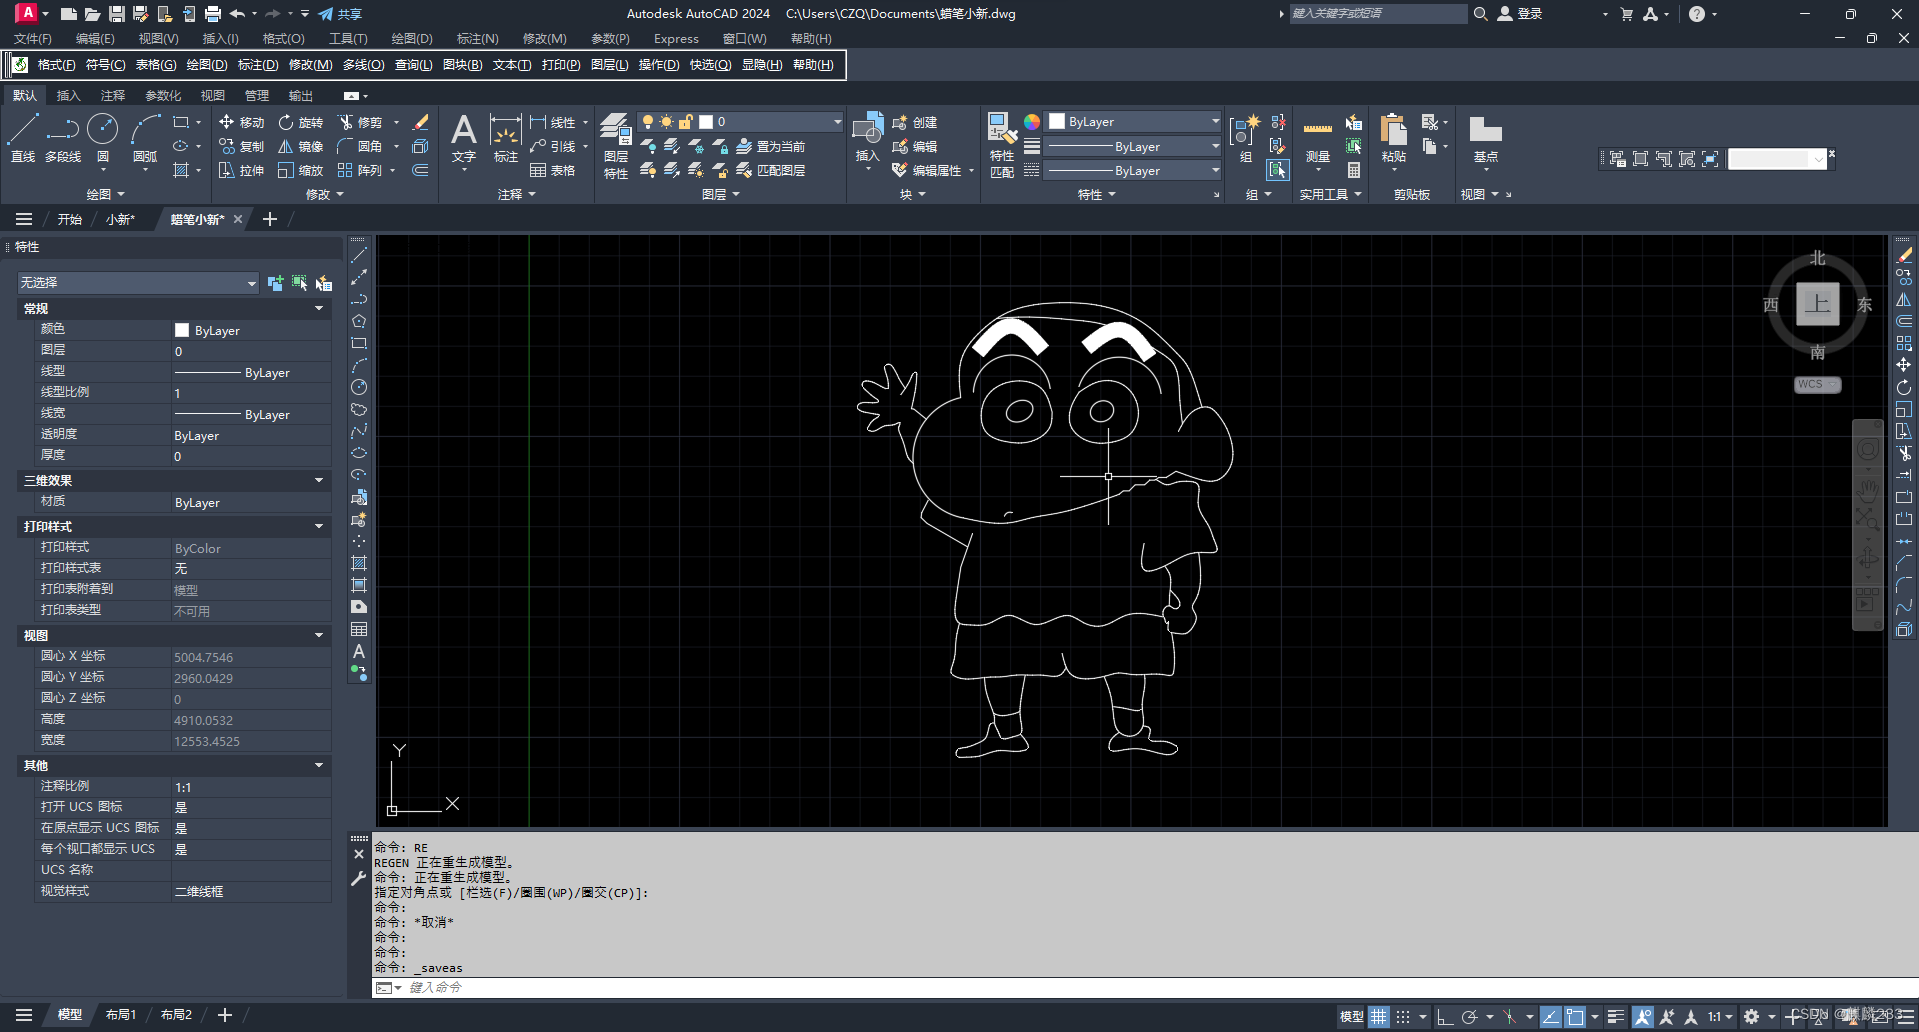This screenshot has height=1032, width=1919.
Task: Toggle lineweight display in status bar
Action: 1615,1016
